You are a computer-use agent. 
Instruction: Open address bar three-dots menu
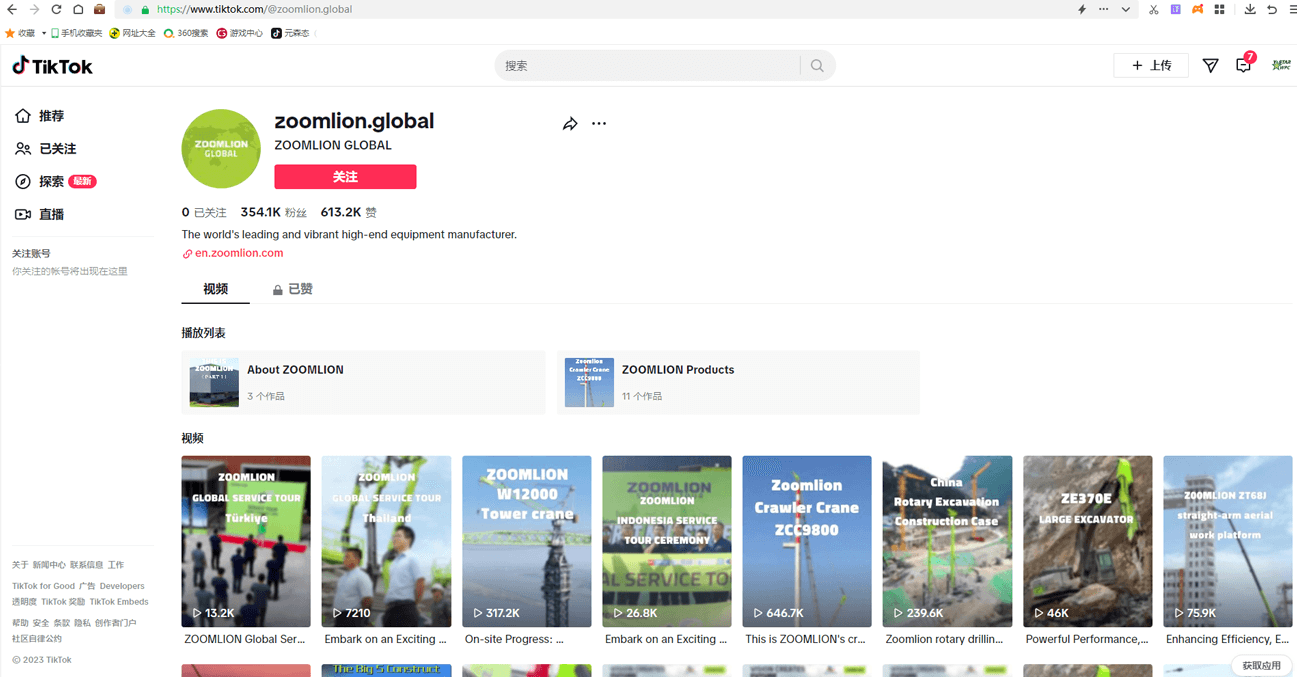coord(1103,9)
